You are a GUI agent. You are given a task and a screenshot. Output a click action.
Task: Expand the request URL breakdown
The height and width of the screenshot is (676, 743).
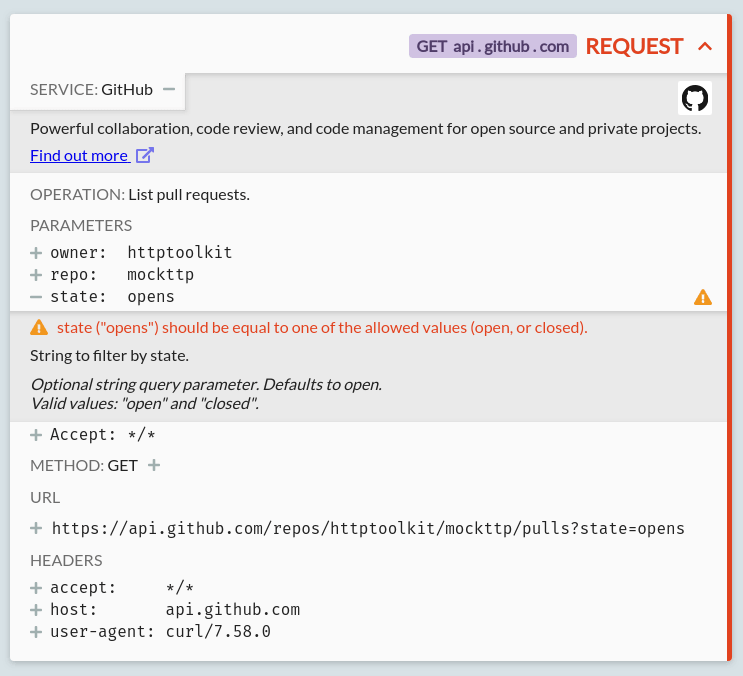pos(36,528)
